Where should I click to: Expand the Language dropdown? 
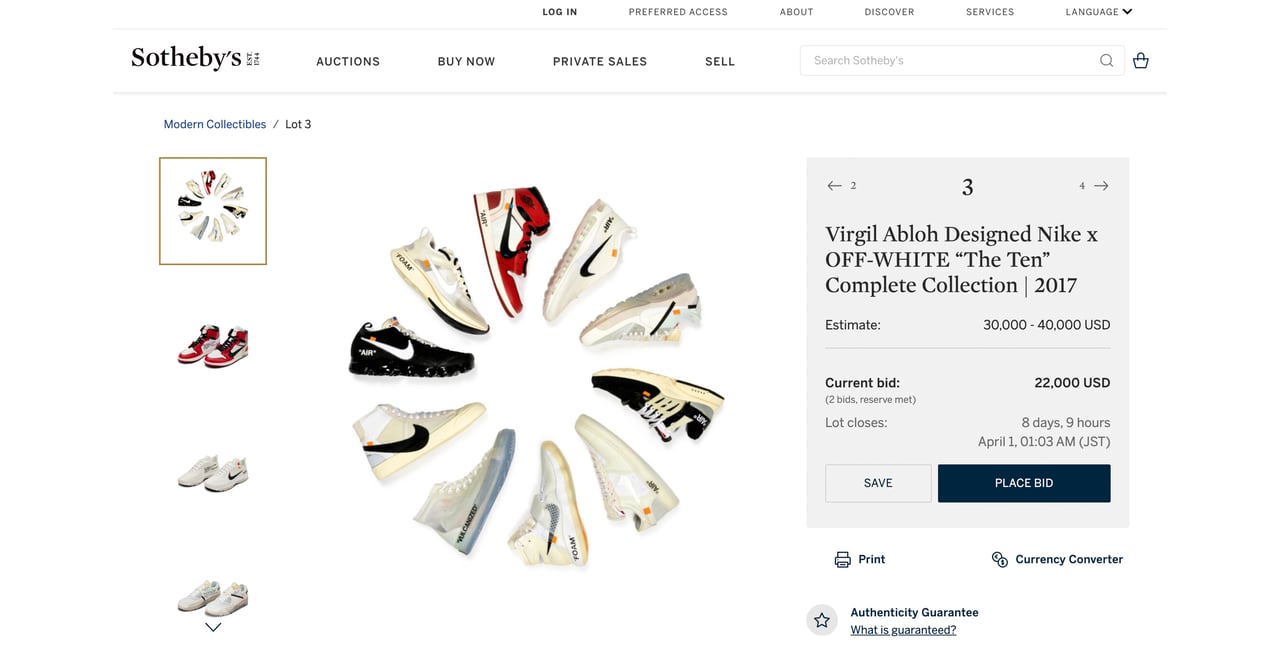1099,12
